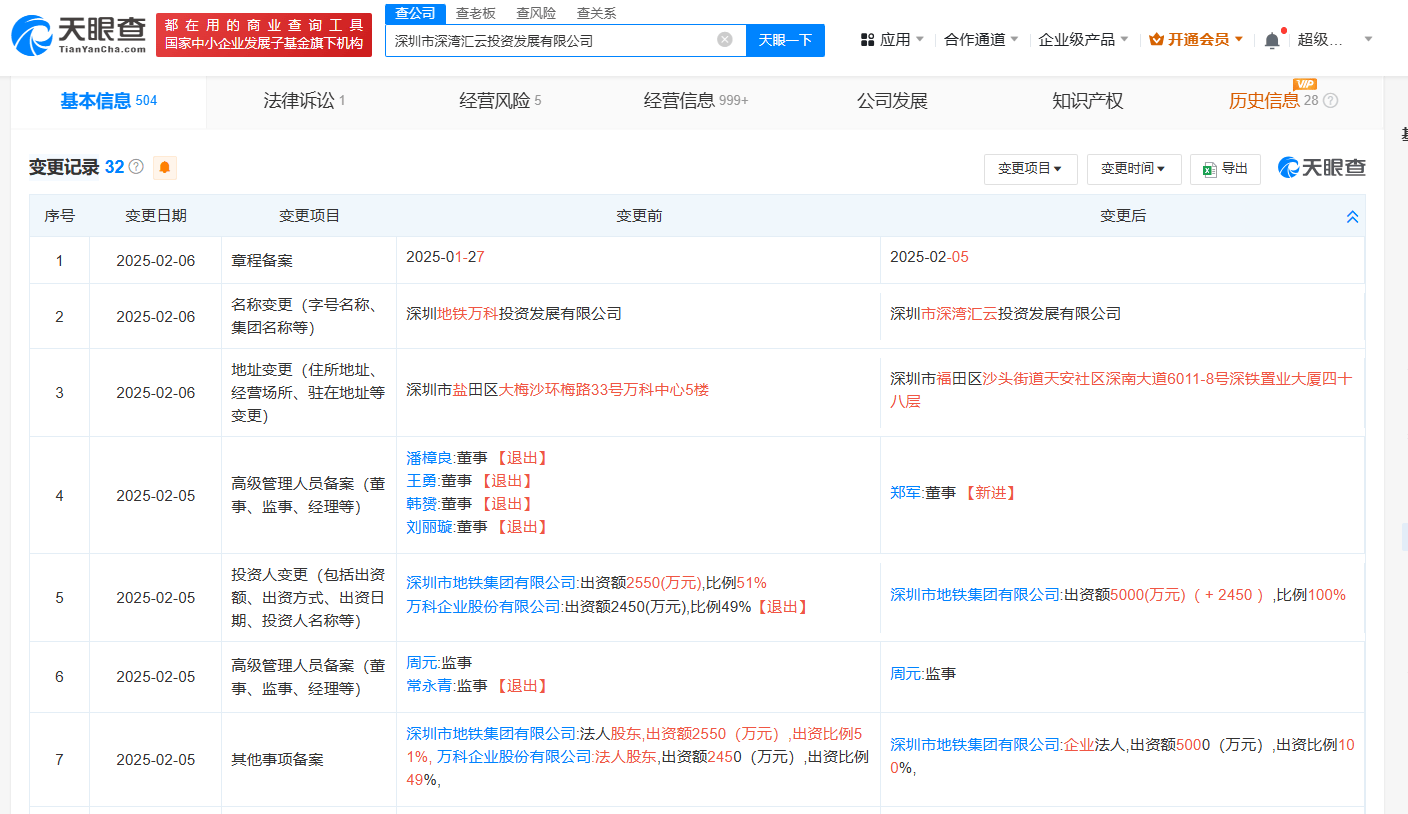Viewport: 1408px width, 814px height.
Task: Open the 郑军 director link
Action: 905,493
